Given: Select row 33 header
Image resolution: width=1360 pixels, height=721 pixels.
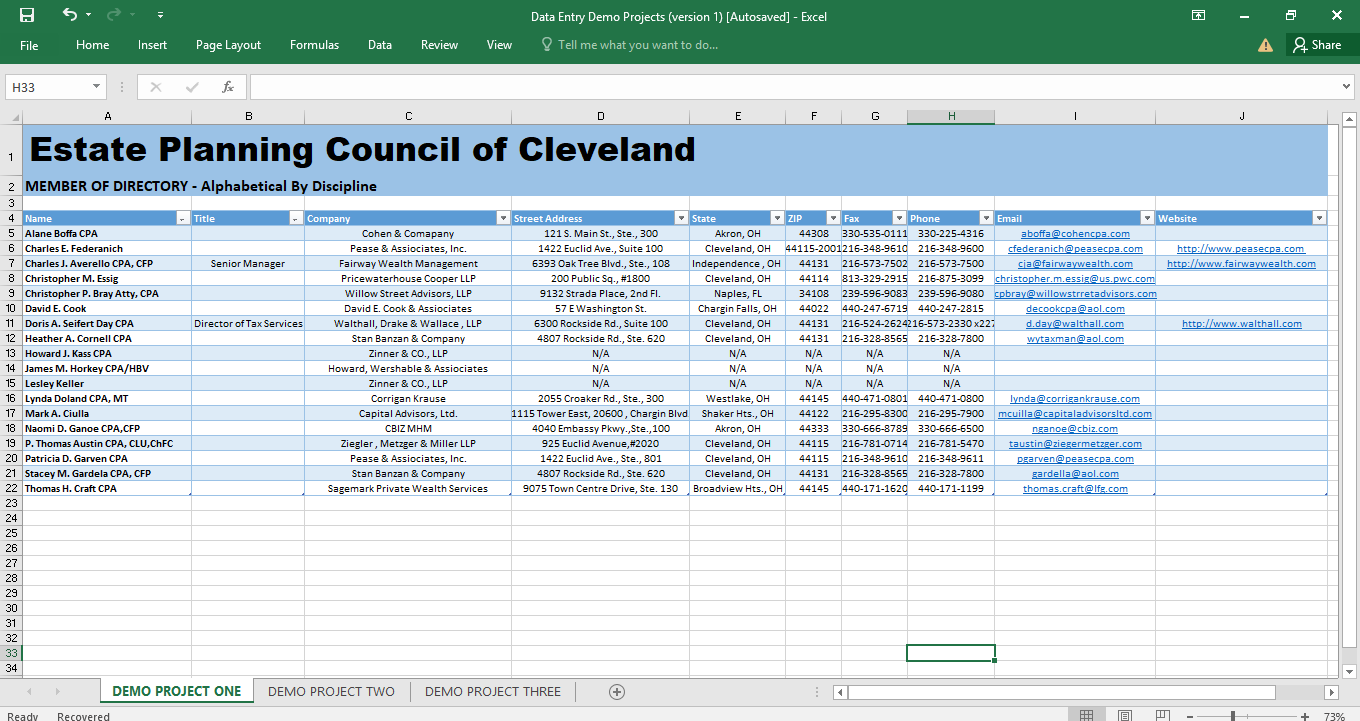Looking at the screenshot, I should tap(11, 652).
